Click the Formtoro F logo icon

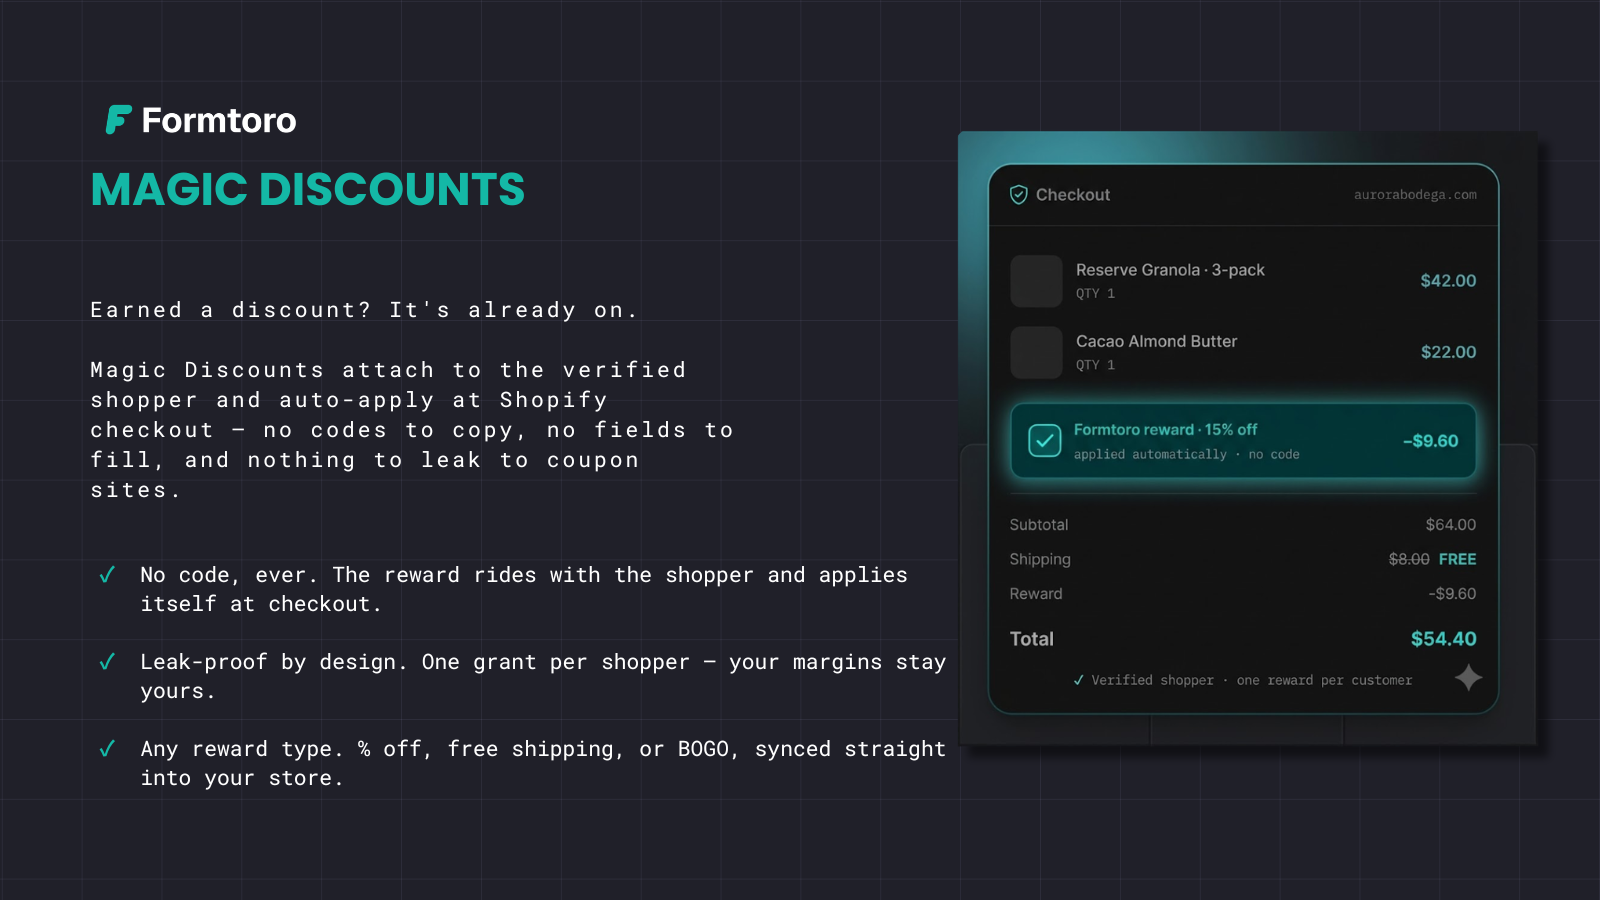[118, 120]
